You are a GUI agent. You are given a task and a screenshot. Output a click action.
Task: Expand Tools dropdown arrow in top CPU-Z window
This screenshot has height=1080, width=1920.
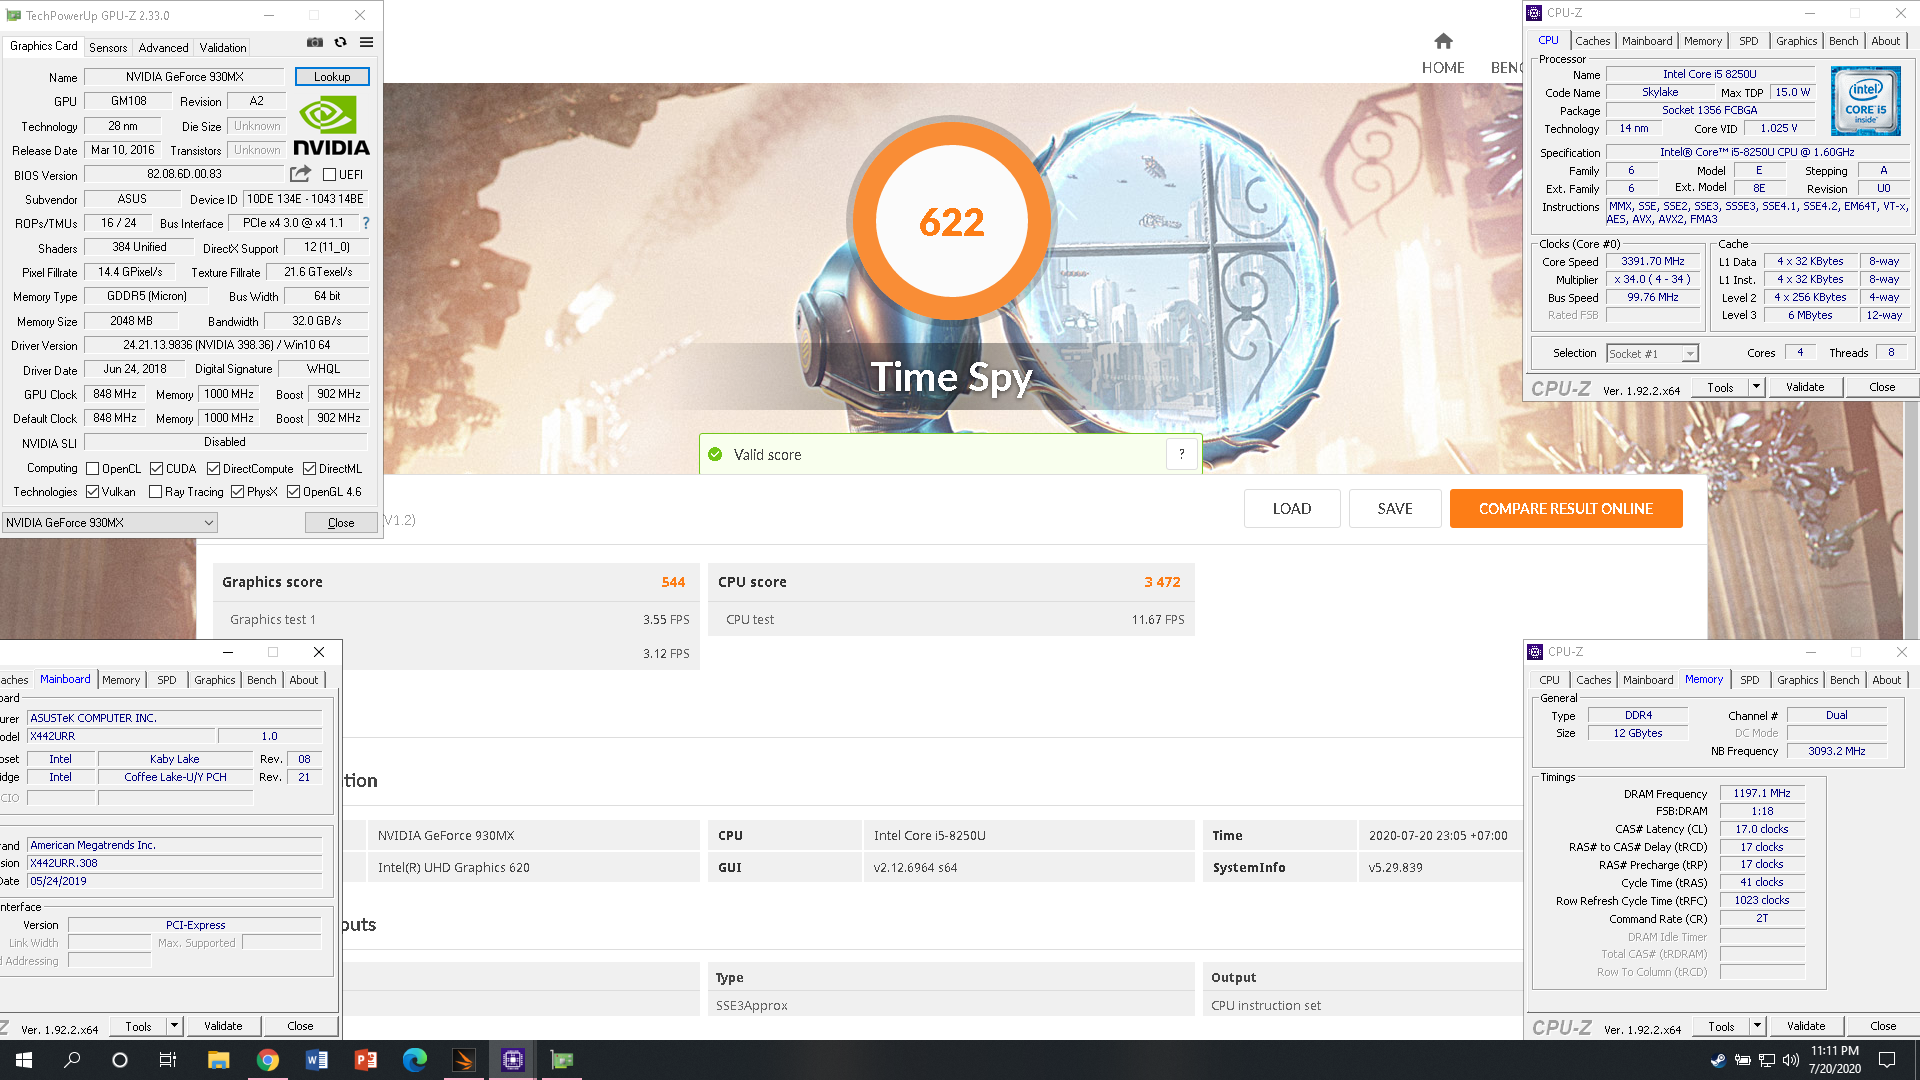click(x=1756, y=387)
